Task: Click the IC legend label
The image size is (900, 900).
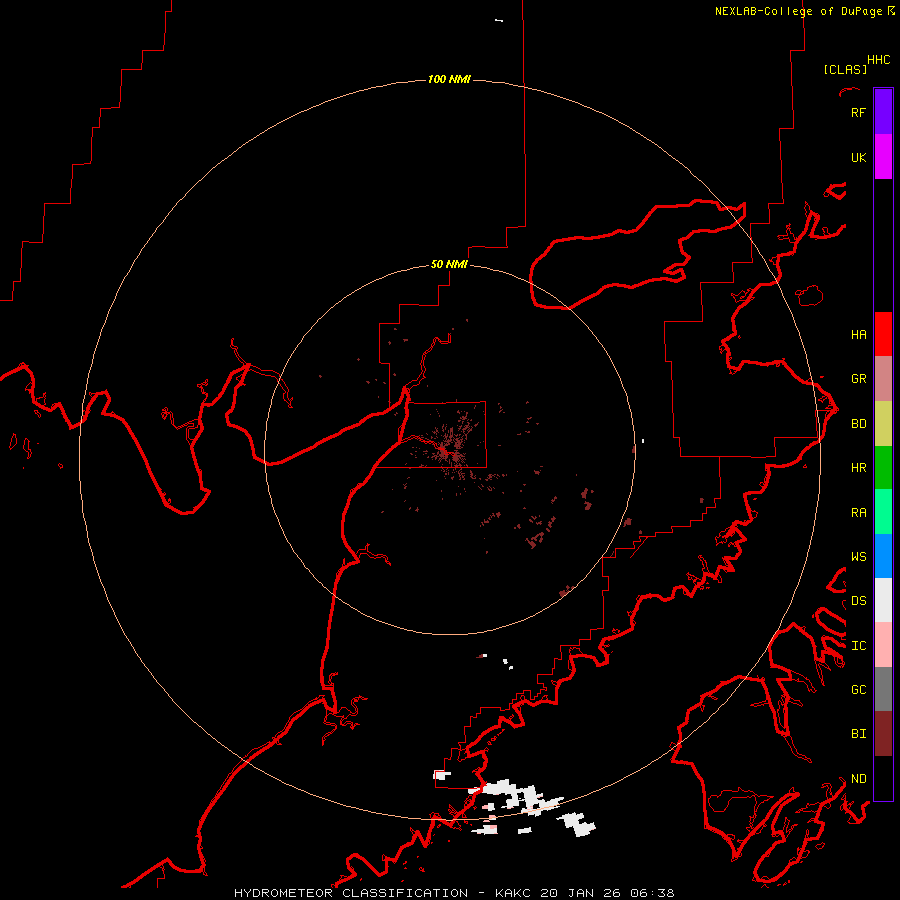Action: [858, 646]
